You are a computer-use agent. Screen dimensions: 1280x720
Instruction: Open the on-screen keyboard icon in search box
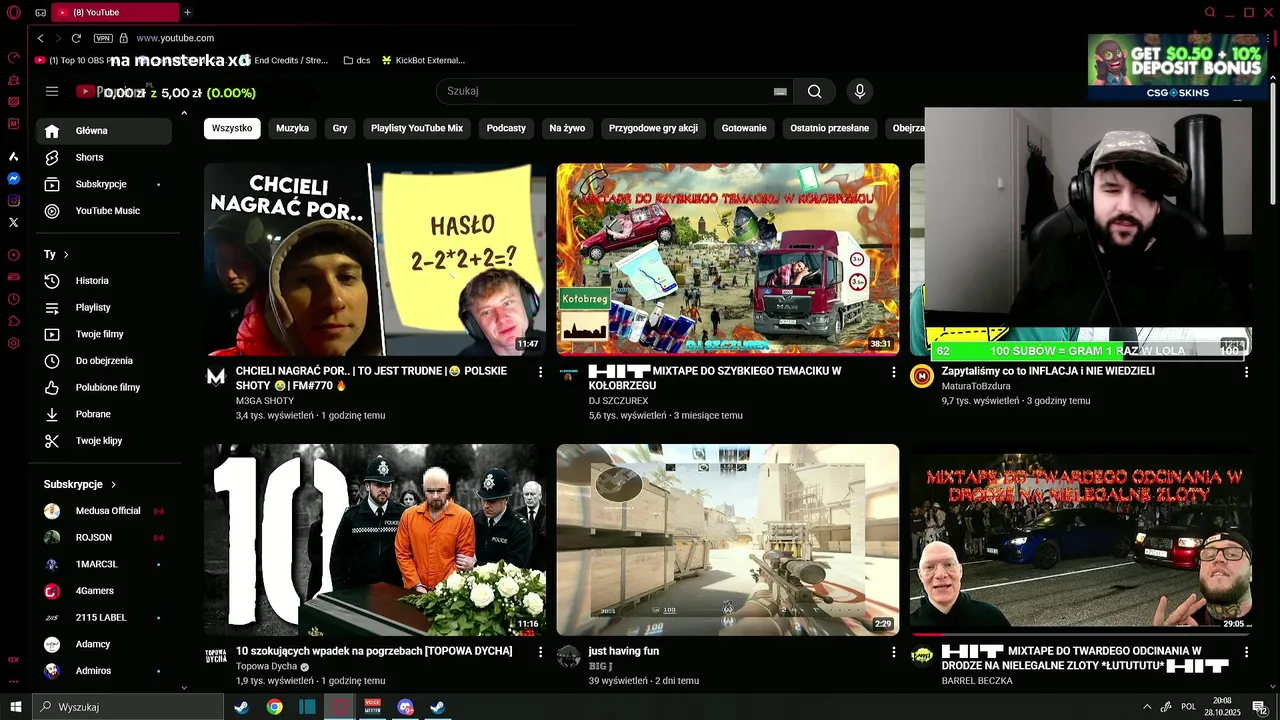tap(780, 91)
